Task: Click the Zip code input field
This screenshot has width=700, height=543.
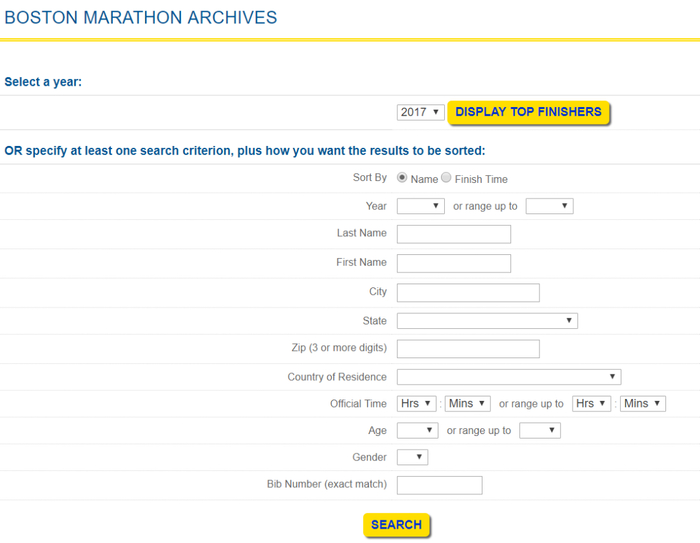Action: click(468, 349)
